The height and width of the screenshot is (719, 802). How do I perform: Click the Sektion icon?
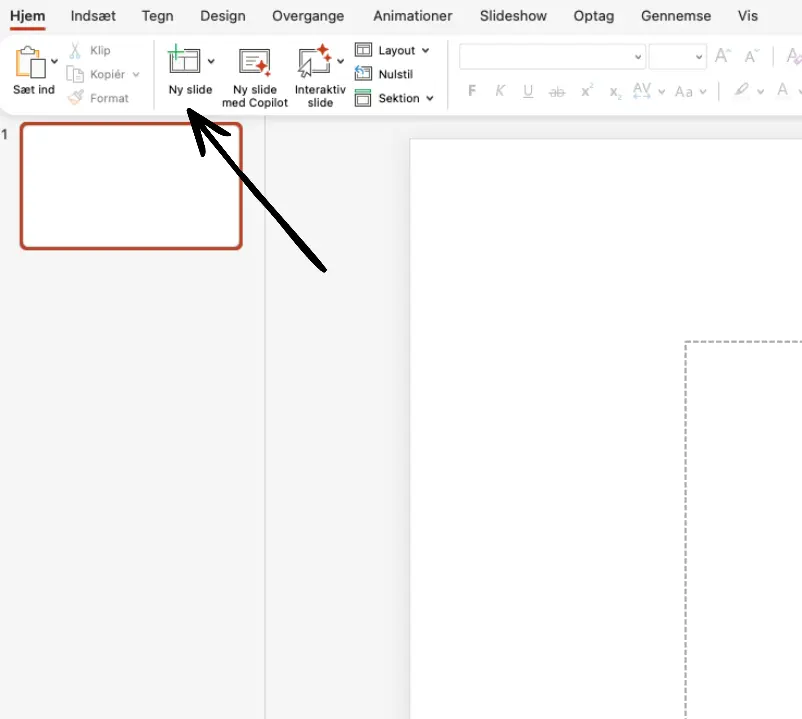[x=363, y=98]
